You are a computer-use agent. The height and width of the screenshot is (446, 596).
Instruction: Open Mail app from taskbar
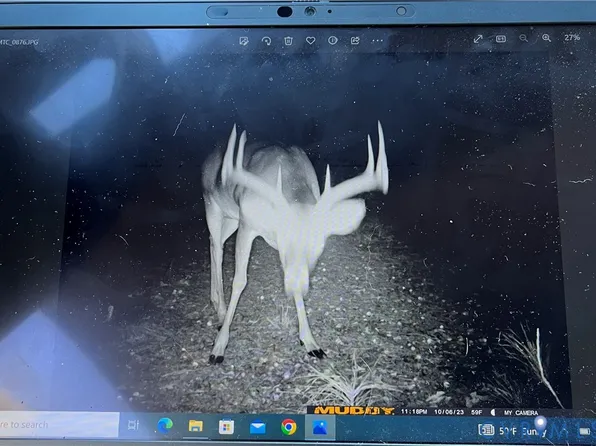click(258, 427)
